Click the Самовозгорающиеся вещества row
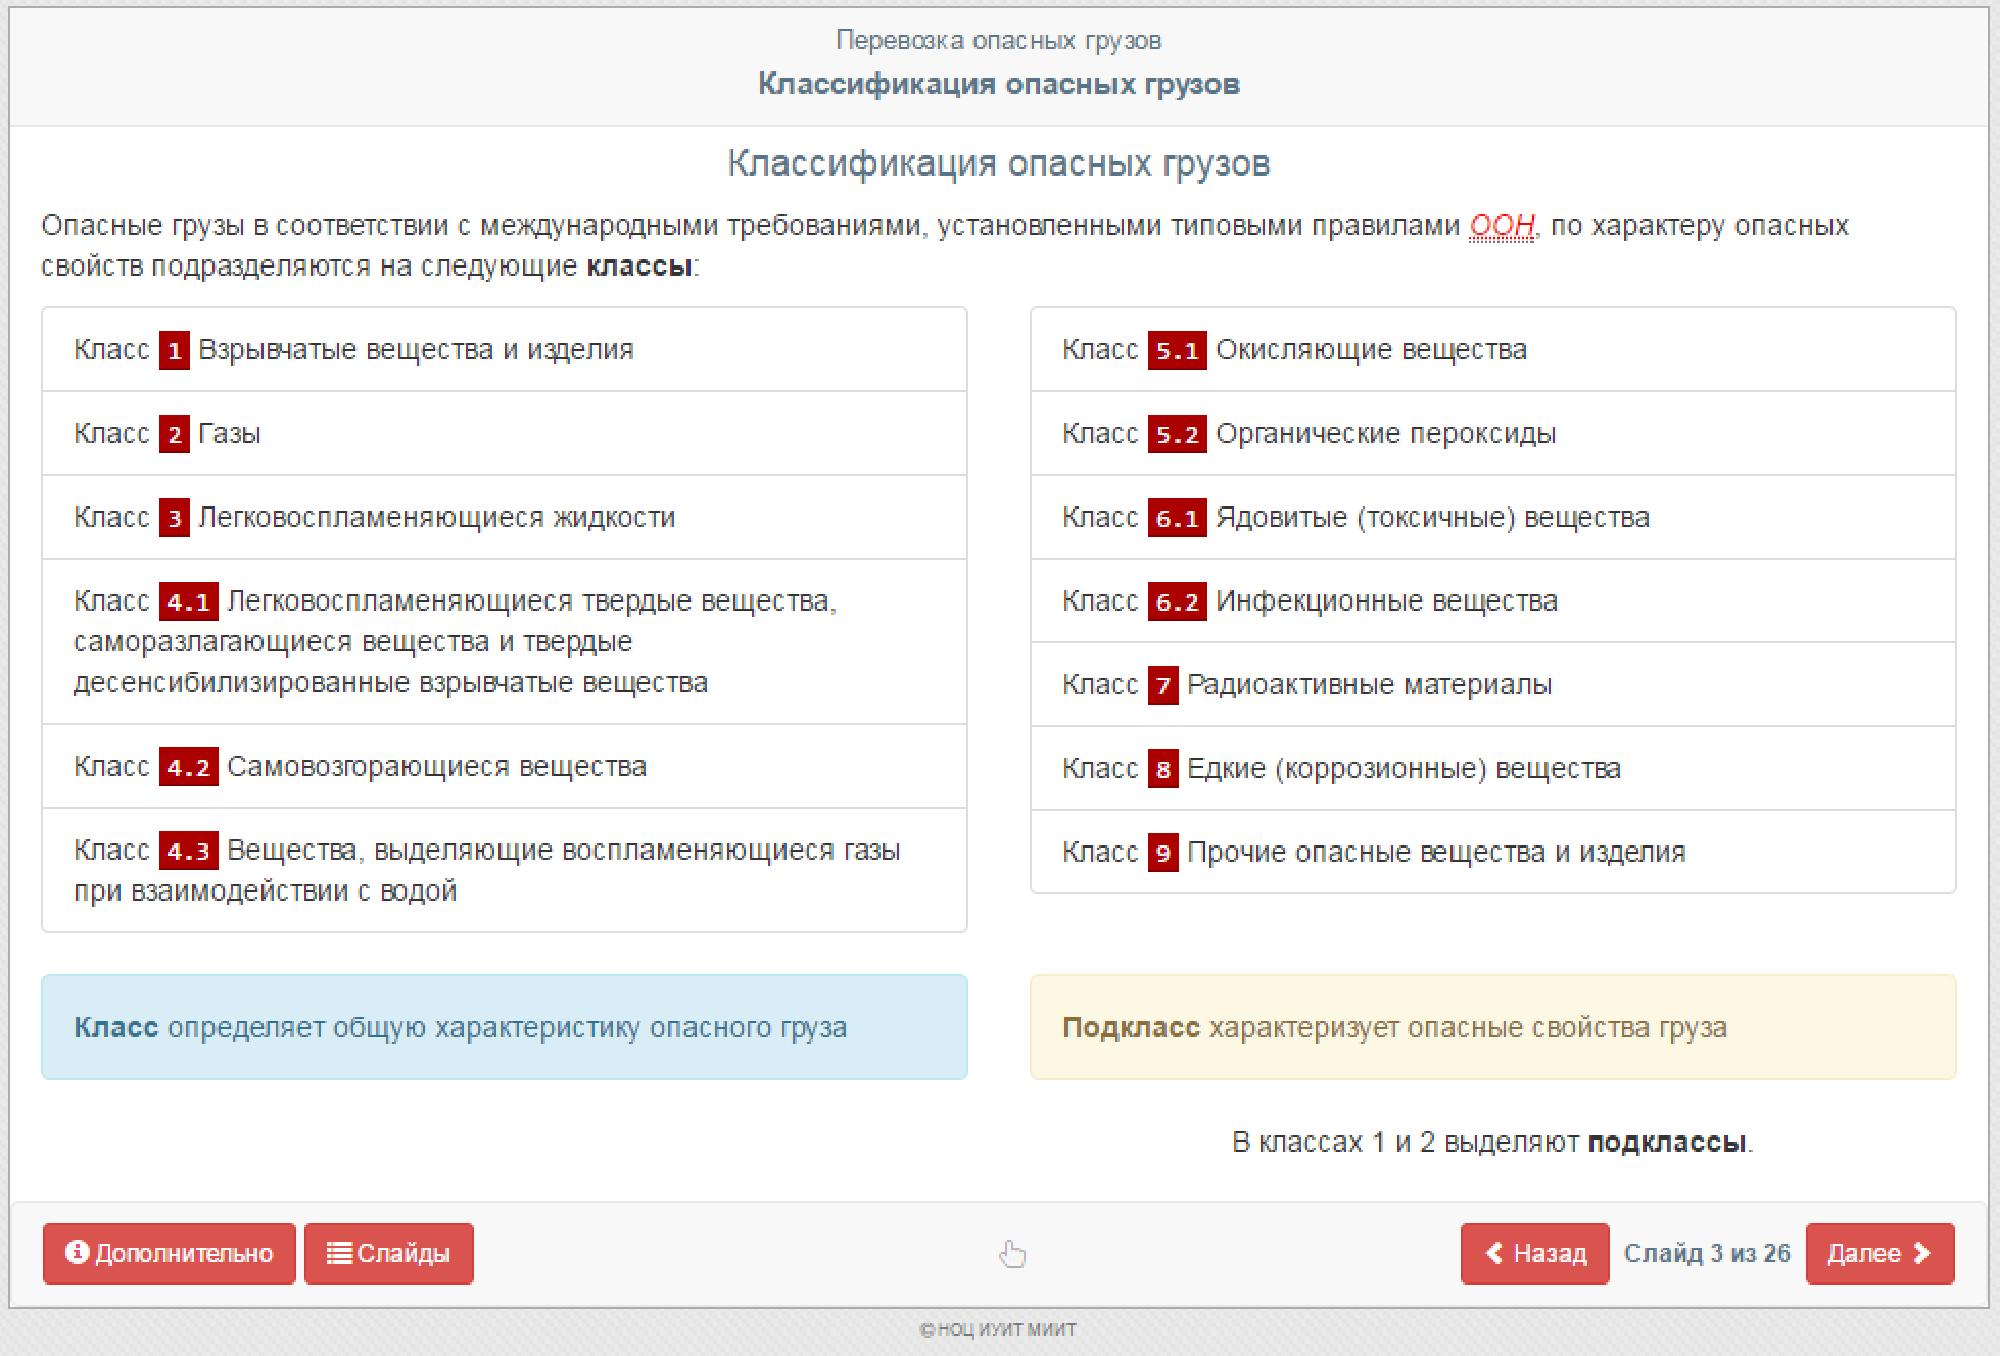 [x=504, y=767]
